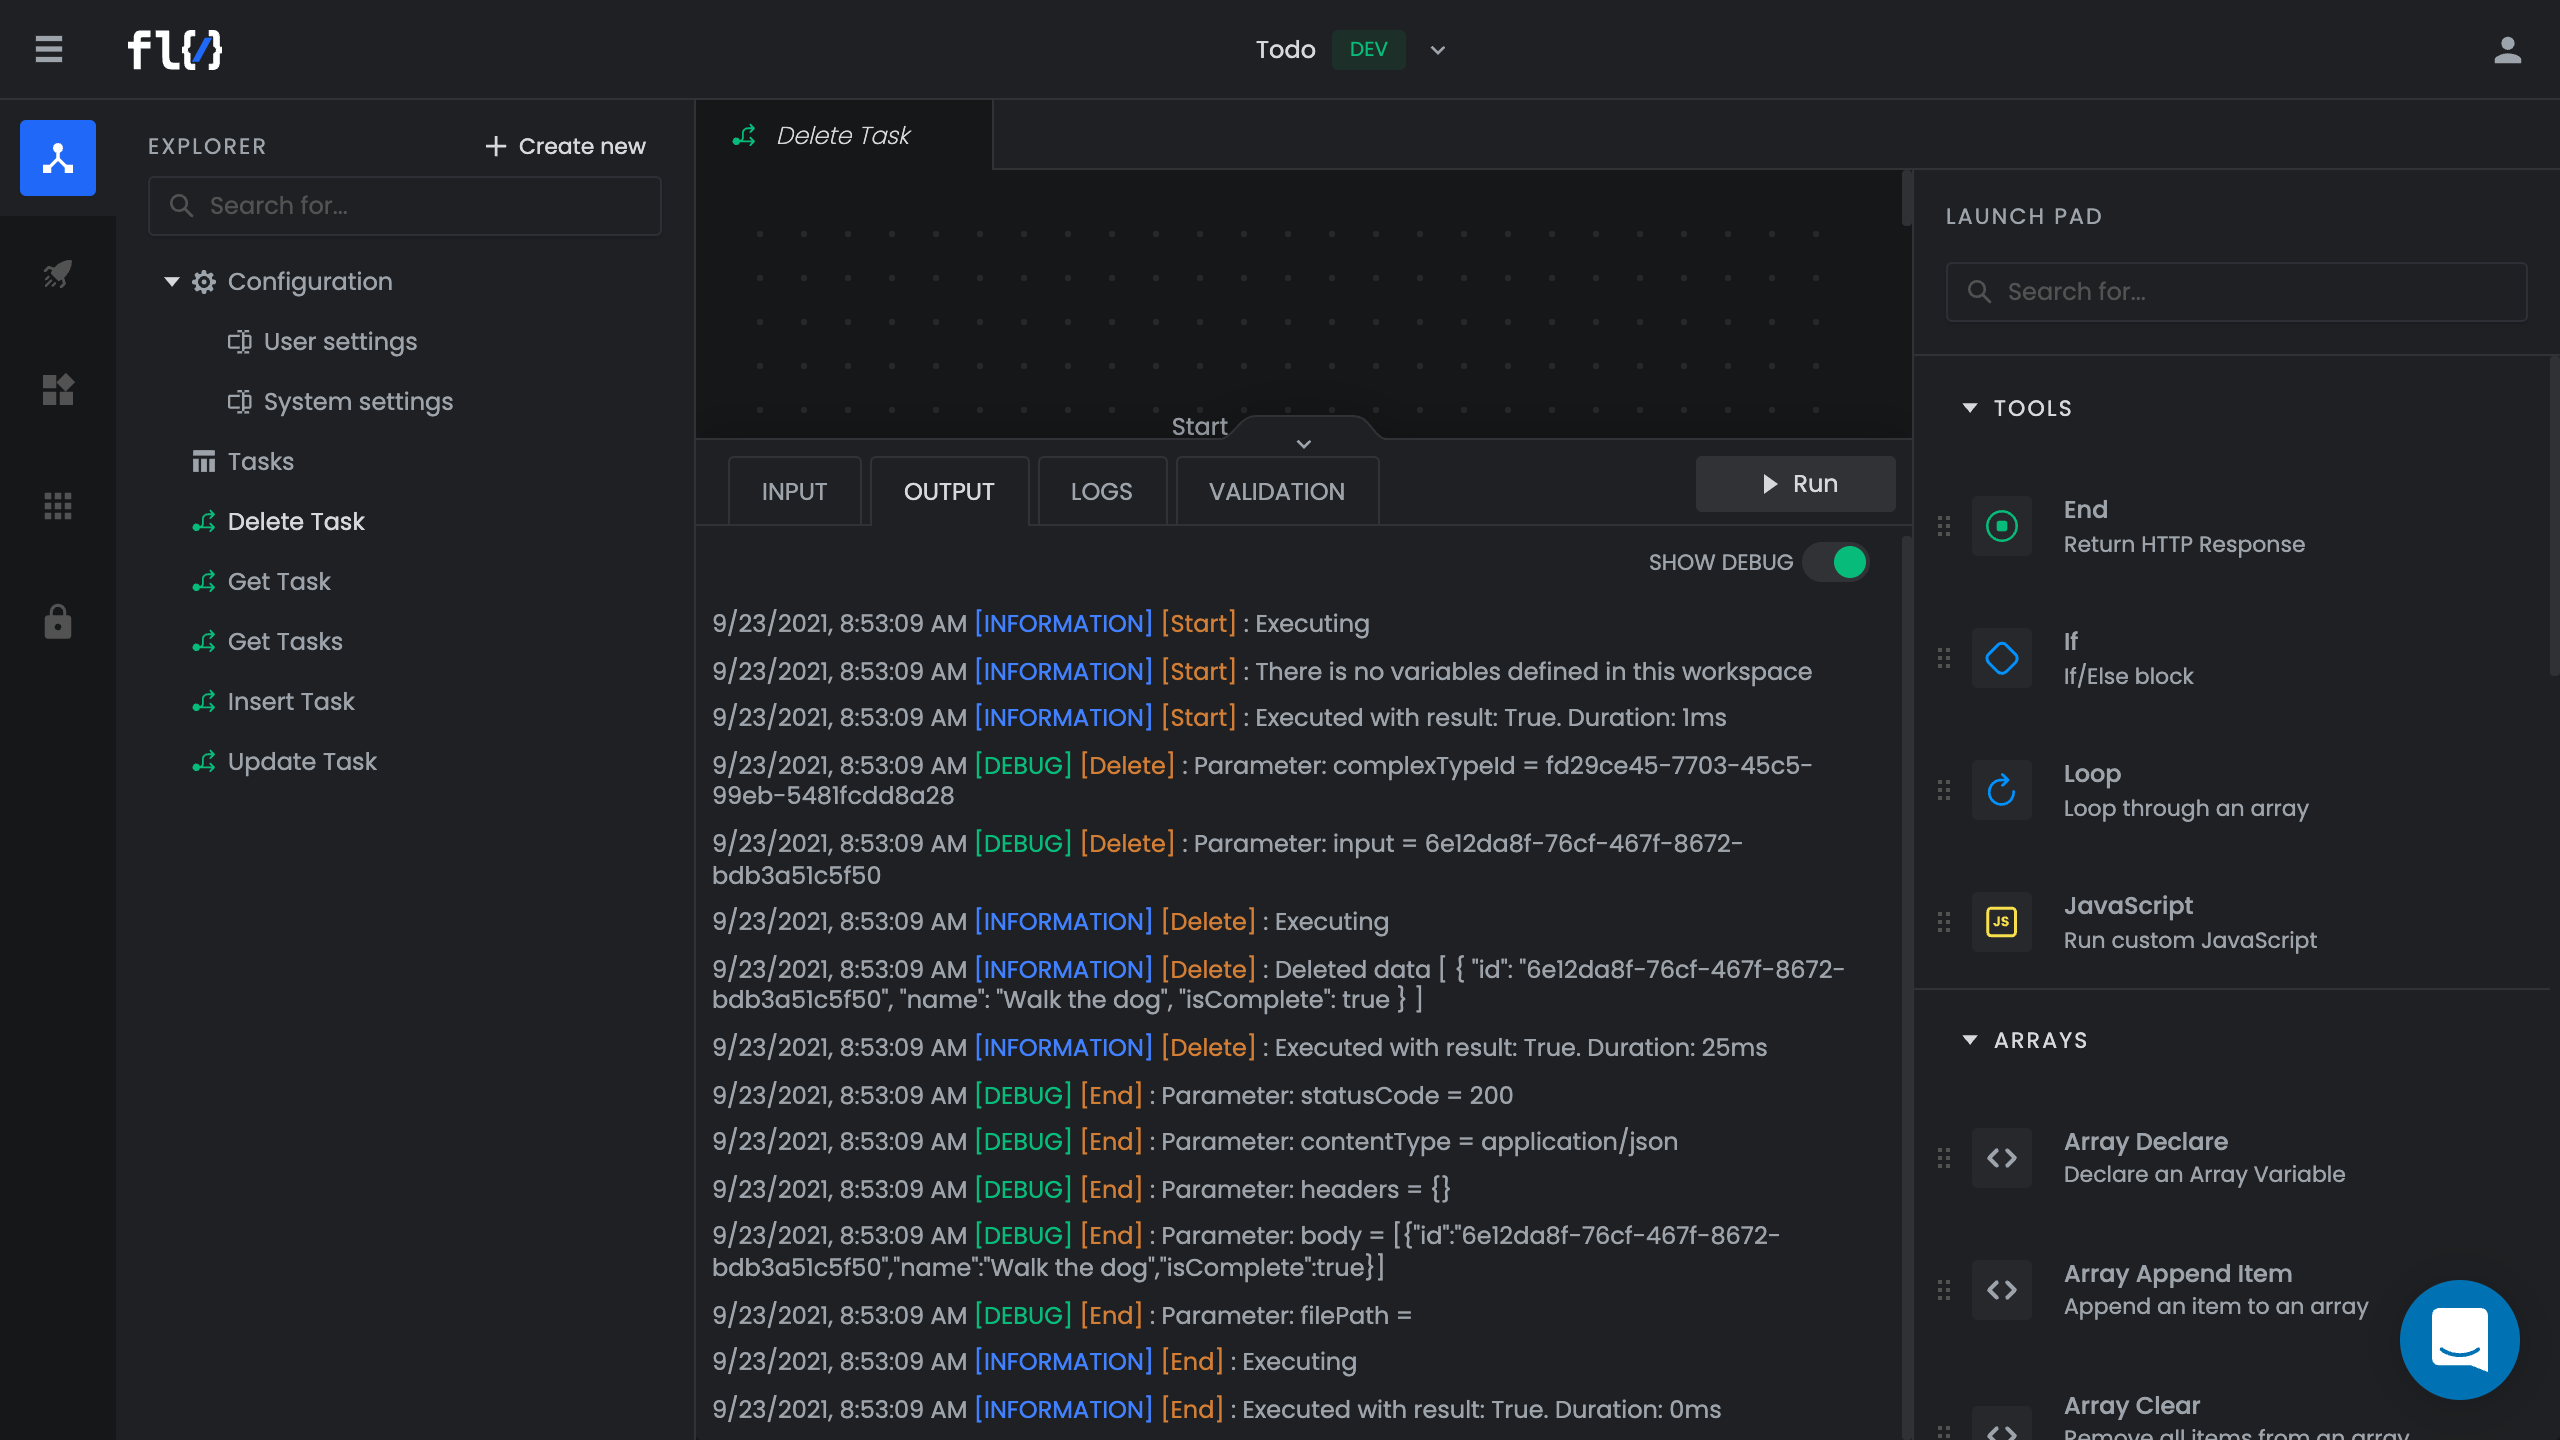2560x1440 pixels.
Task: Click the End tool icon
Action: (2002, 526)
